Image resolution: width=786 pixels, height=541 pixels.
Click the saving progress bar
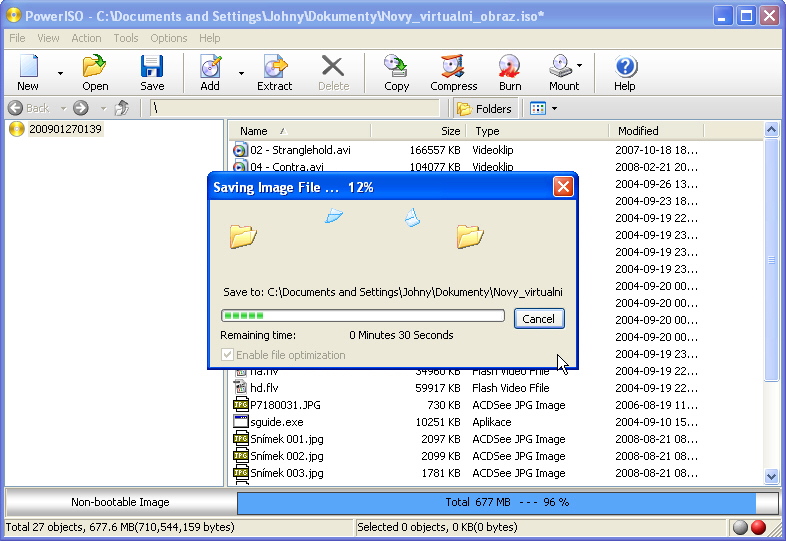363,315
